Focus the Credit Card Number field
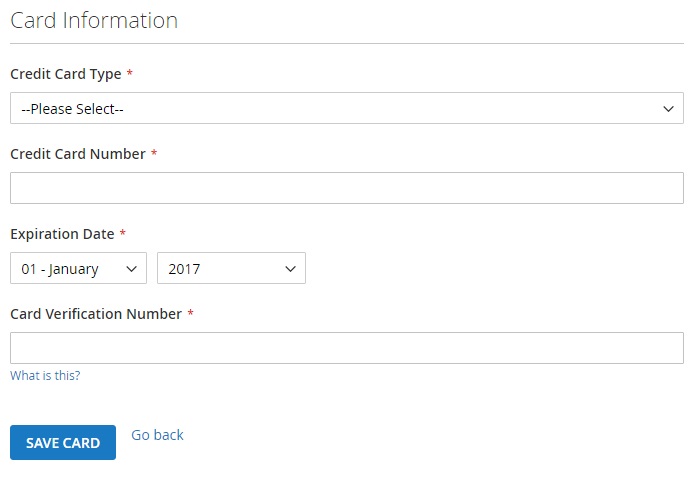699x479 pixels. click(x=346, y=188)
